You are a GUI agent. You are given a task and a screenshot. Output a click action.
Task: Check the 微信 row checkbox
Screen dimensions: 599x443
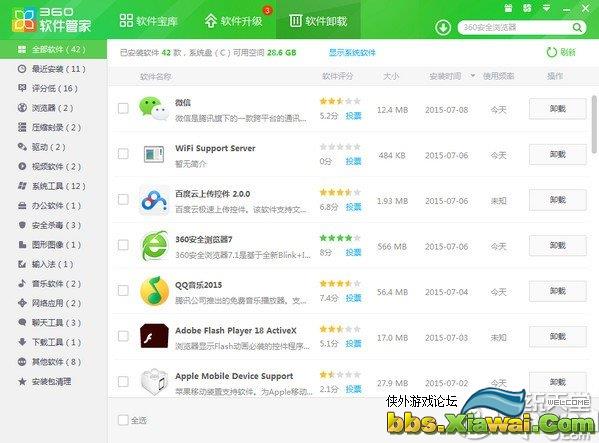tap(123, 108)
